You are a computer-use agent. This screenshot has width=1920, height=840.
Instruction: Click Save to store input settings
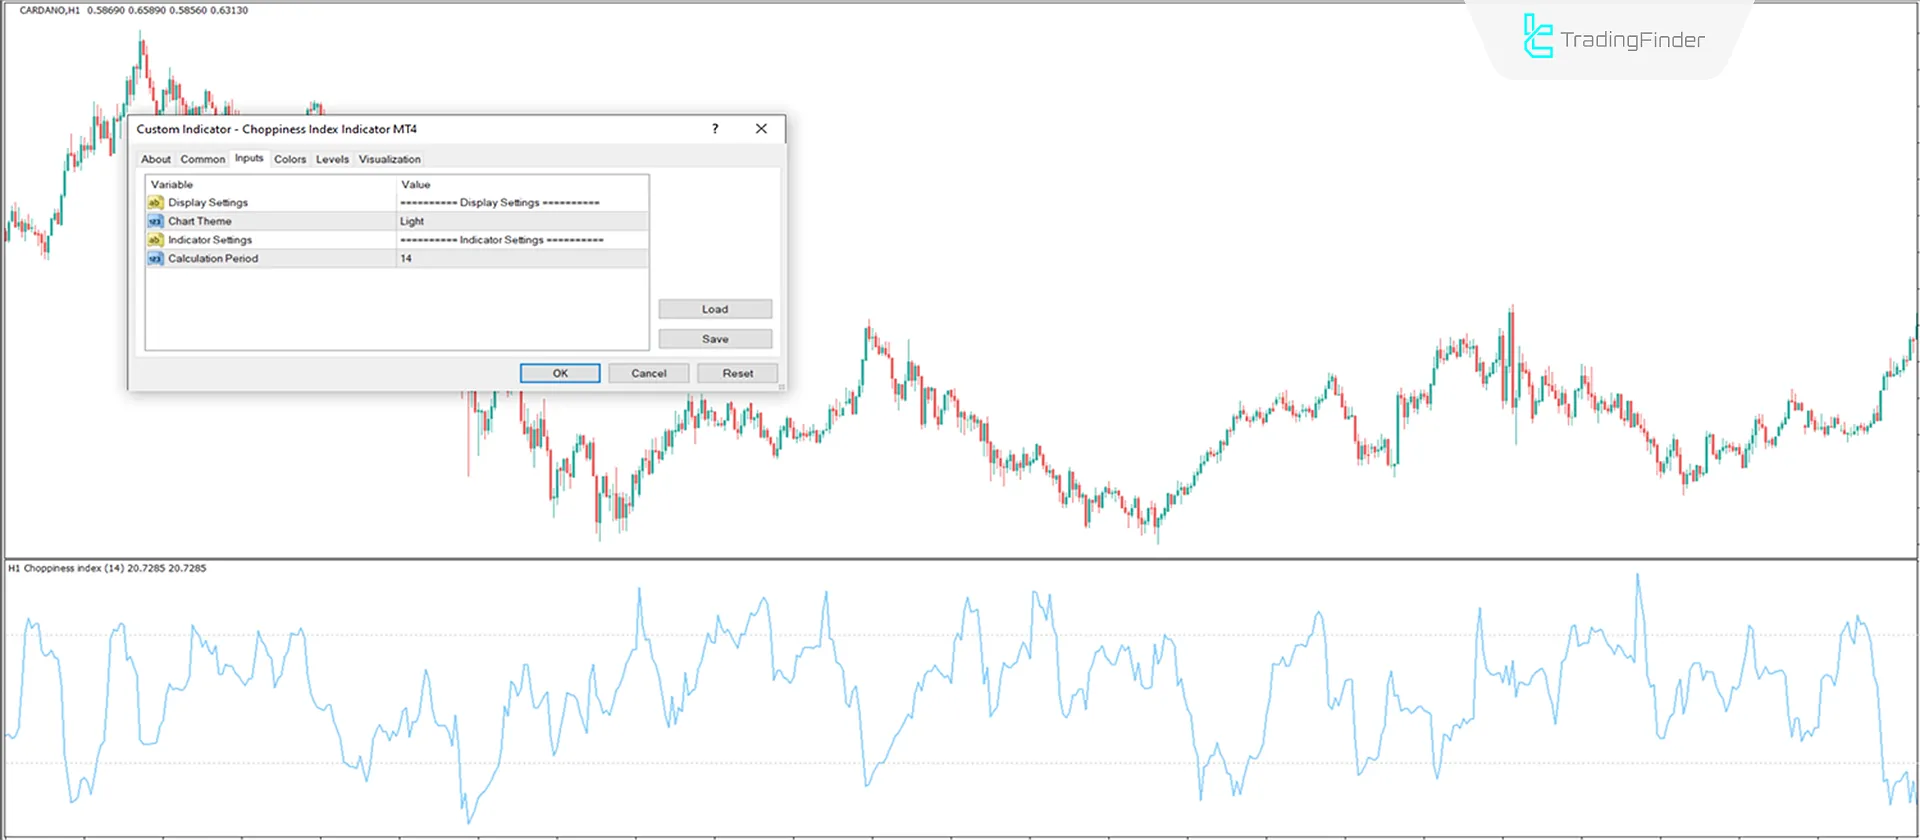715,339
